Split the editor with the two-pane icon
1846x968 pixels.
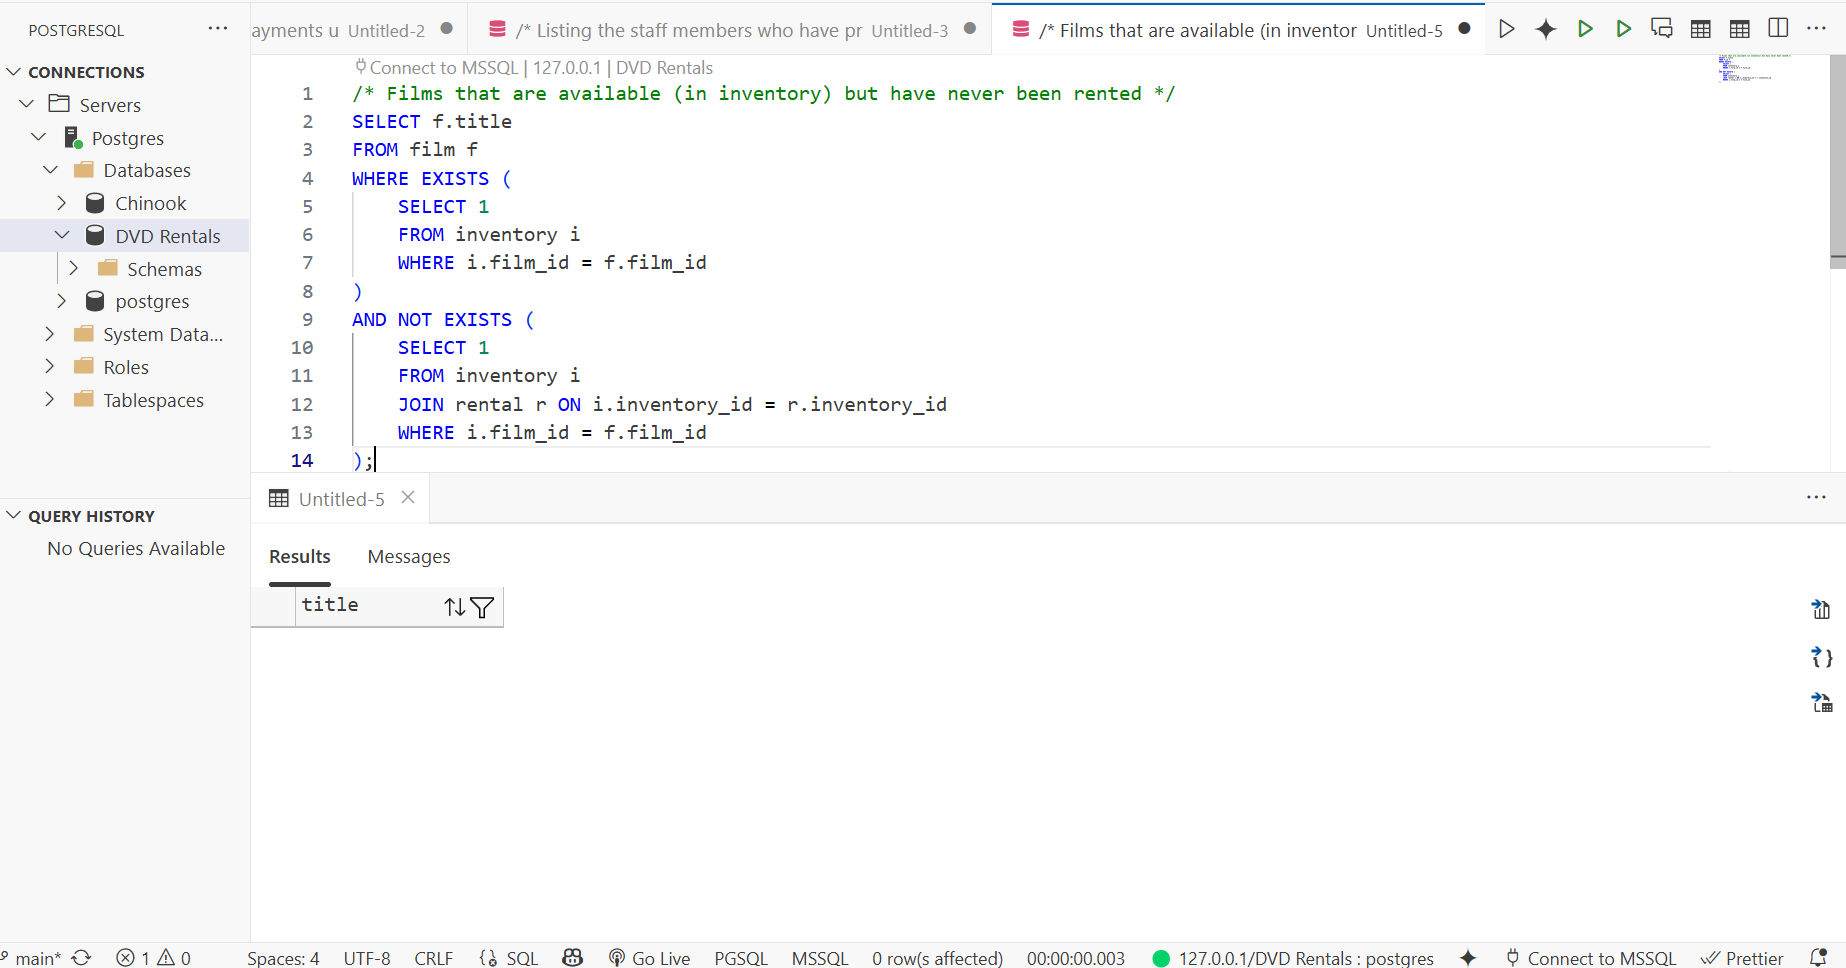[x=1778, y=28]
